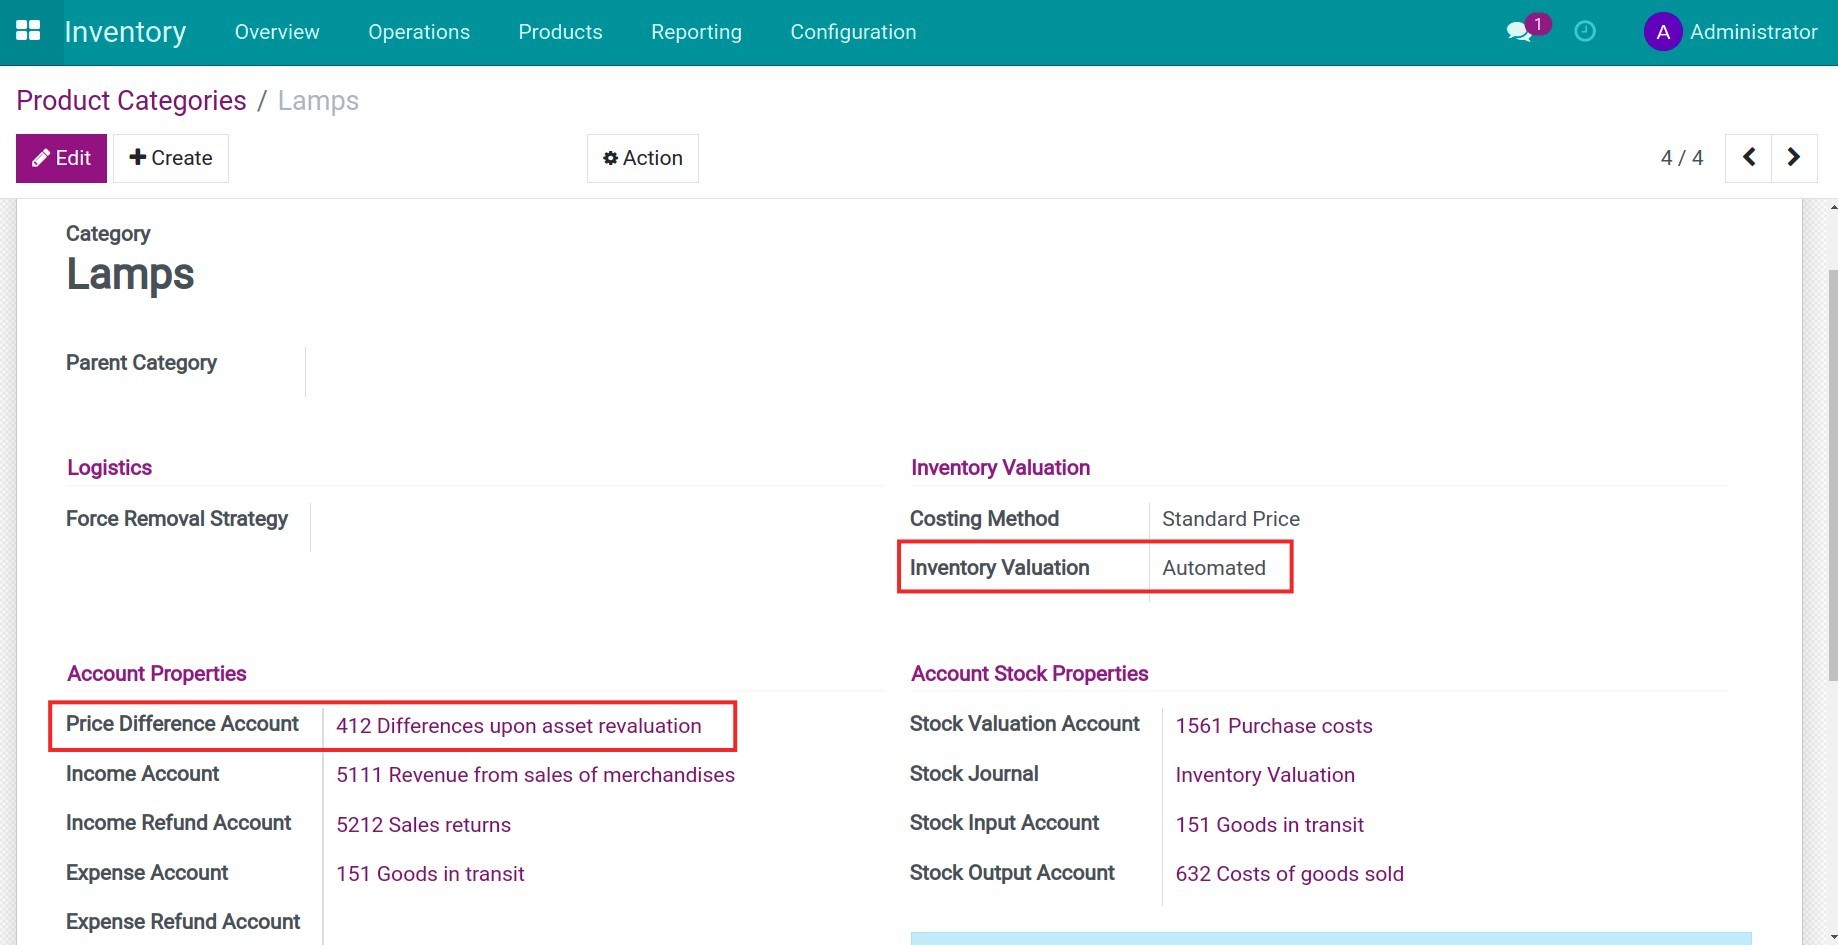
Task: Open the apps menu grid icon
Action: click(28, 30)
